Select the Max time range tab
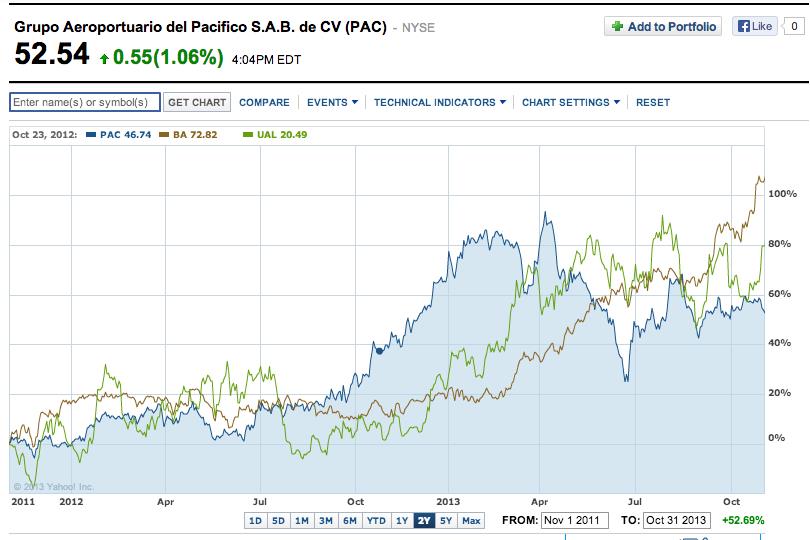 click(x=471, y=520)
